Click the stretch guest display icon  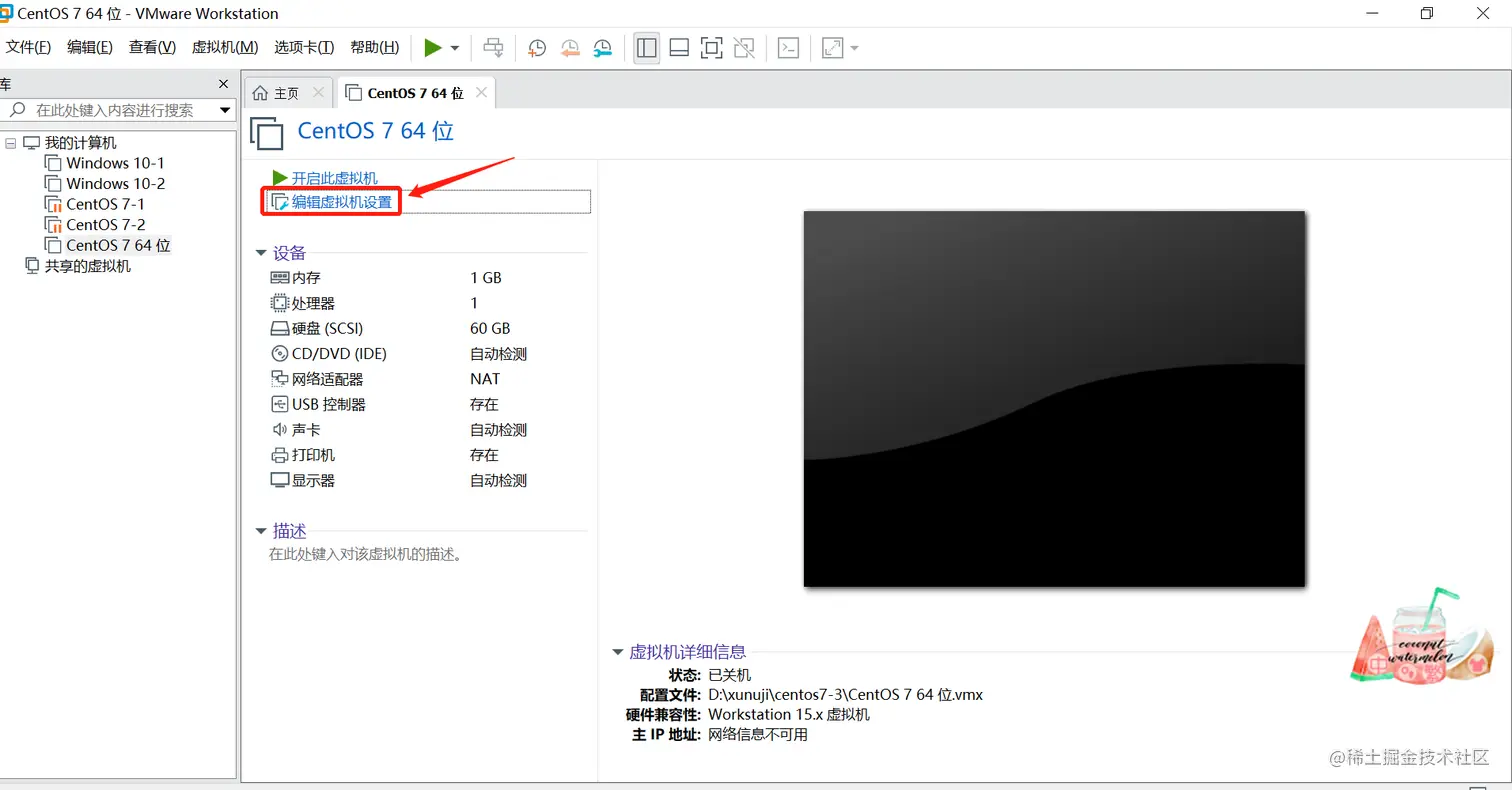tap(832, 47)
